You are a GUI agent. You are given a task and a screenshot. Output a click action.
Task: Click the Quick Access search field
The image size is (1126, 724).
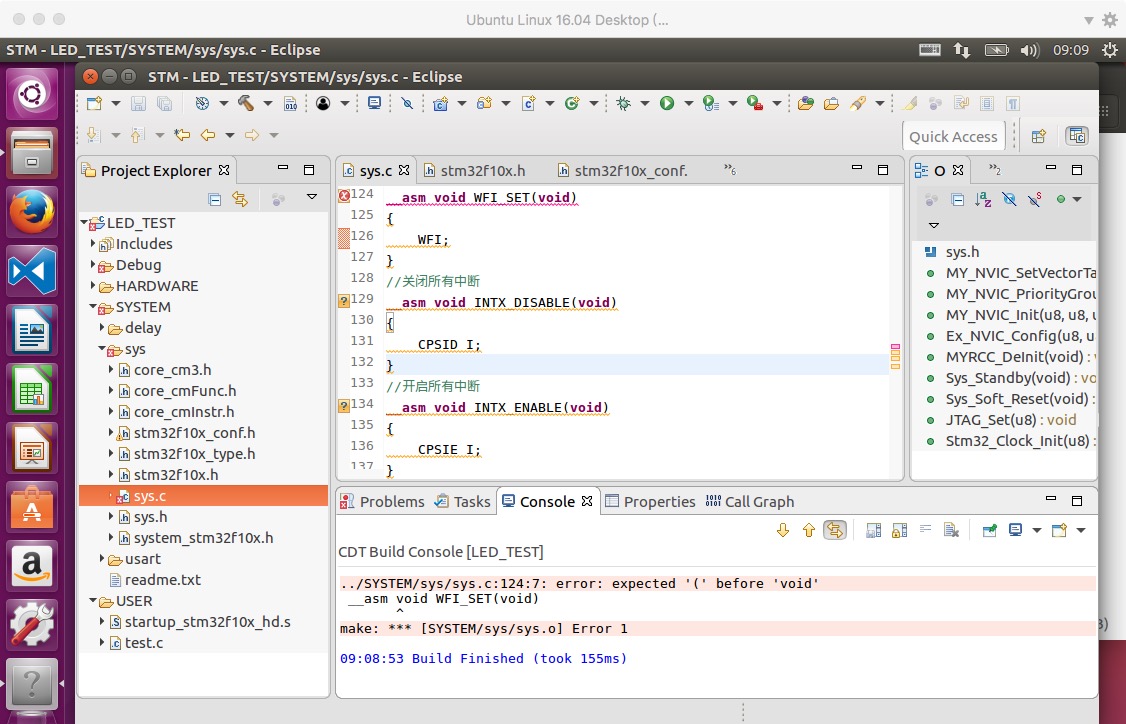coord(954,136)
